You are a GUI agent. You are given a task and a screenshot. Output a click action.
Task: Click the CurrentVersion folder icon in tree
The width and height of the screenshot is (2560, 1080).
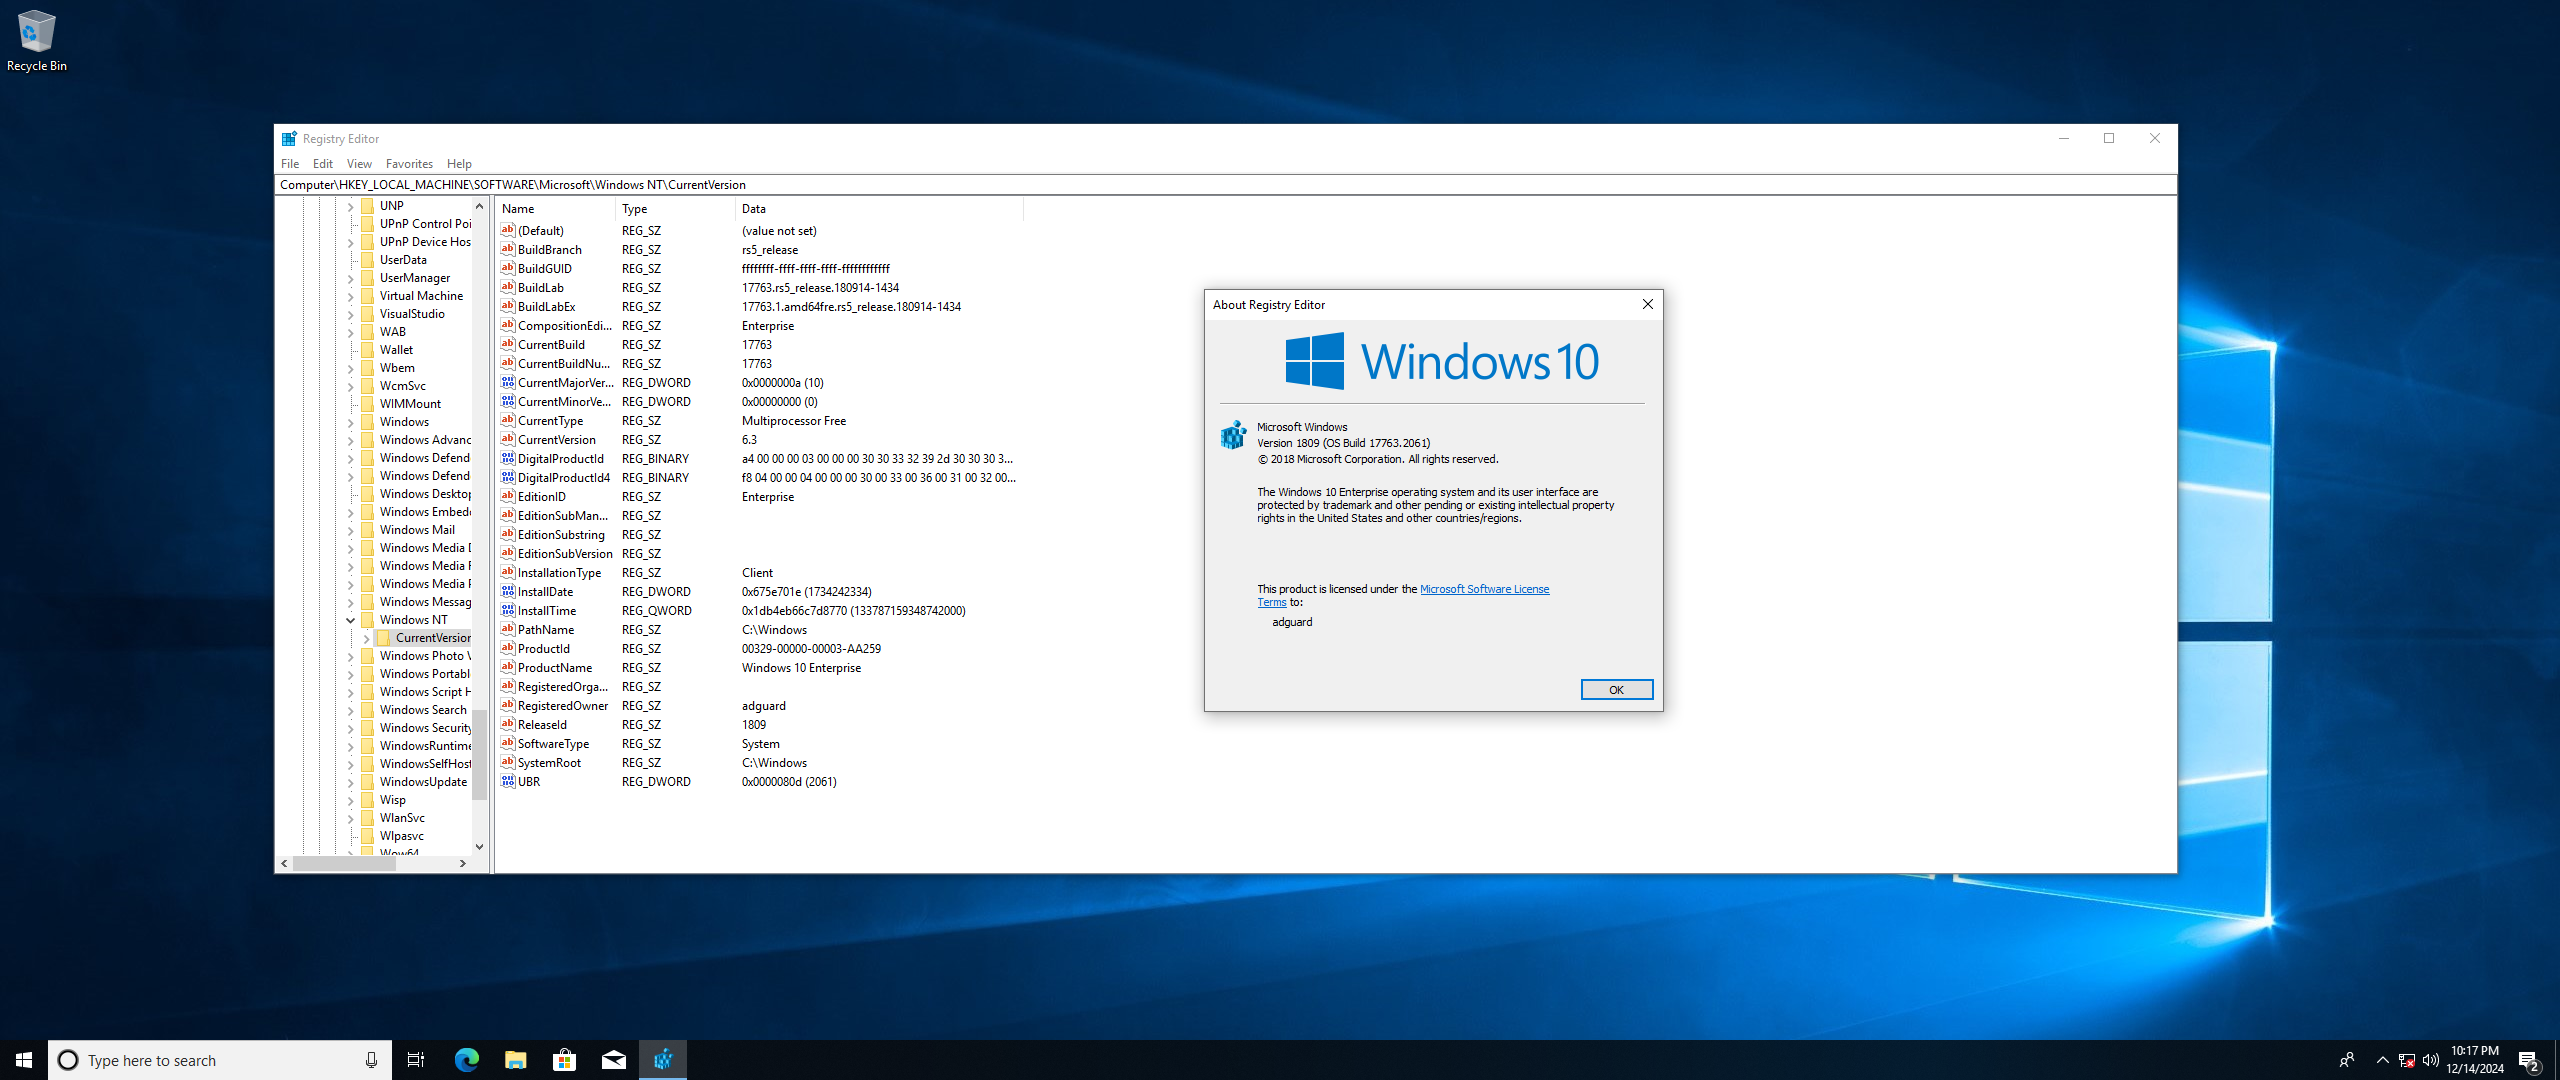coord(384,638)
